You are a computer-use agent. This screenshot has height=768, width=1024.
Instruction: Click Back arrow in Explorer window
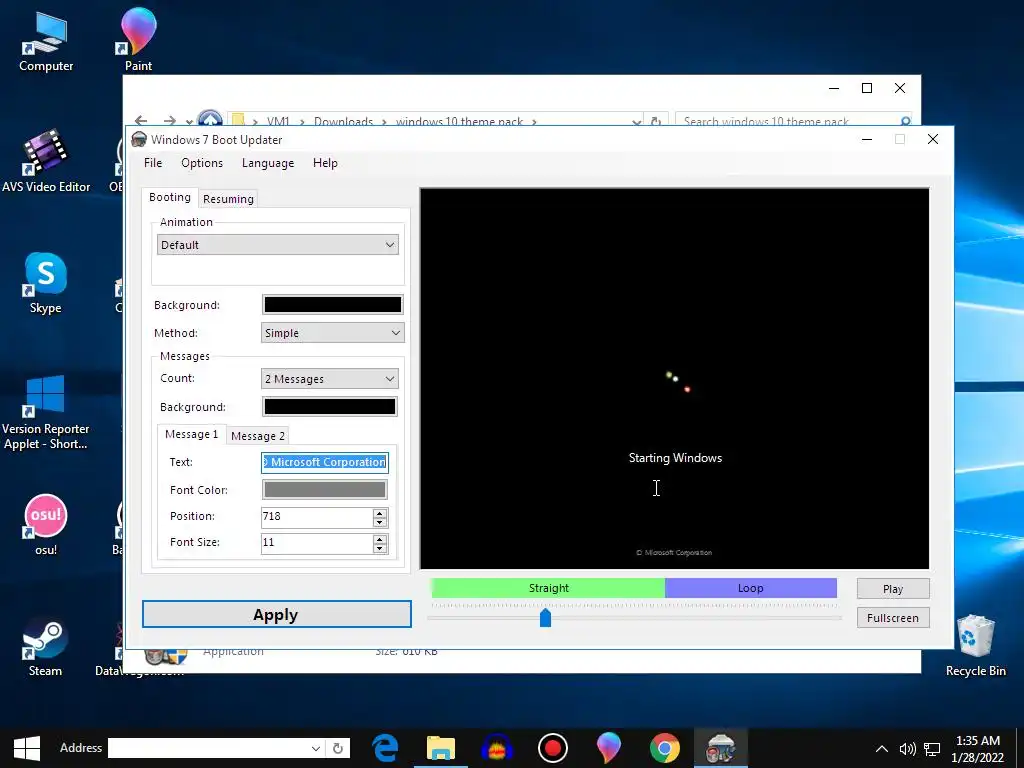(x=140, y=121)
